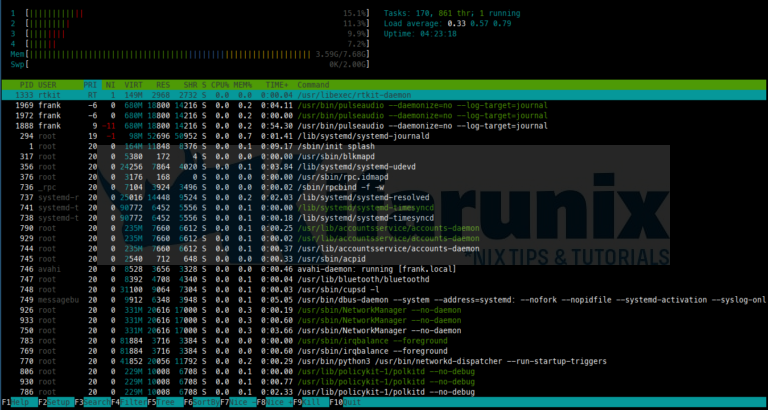Select irqbalance process with PID 783

coord(384,341)
